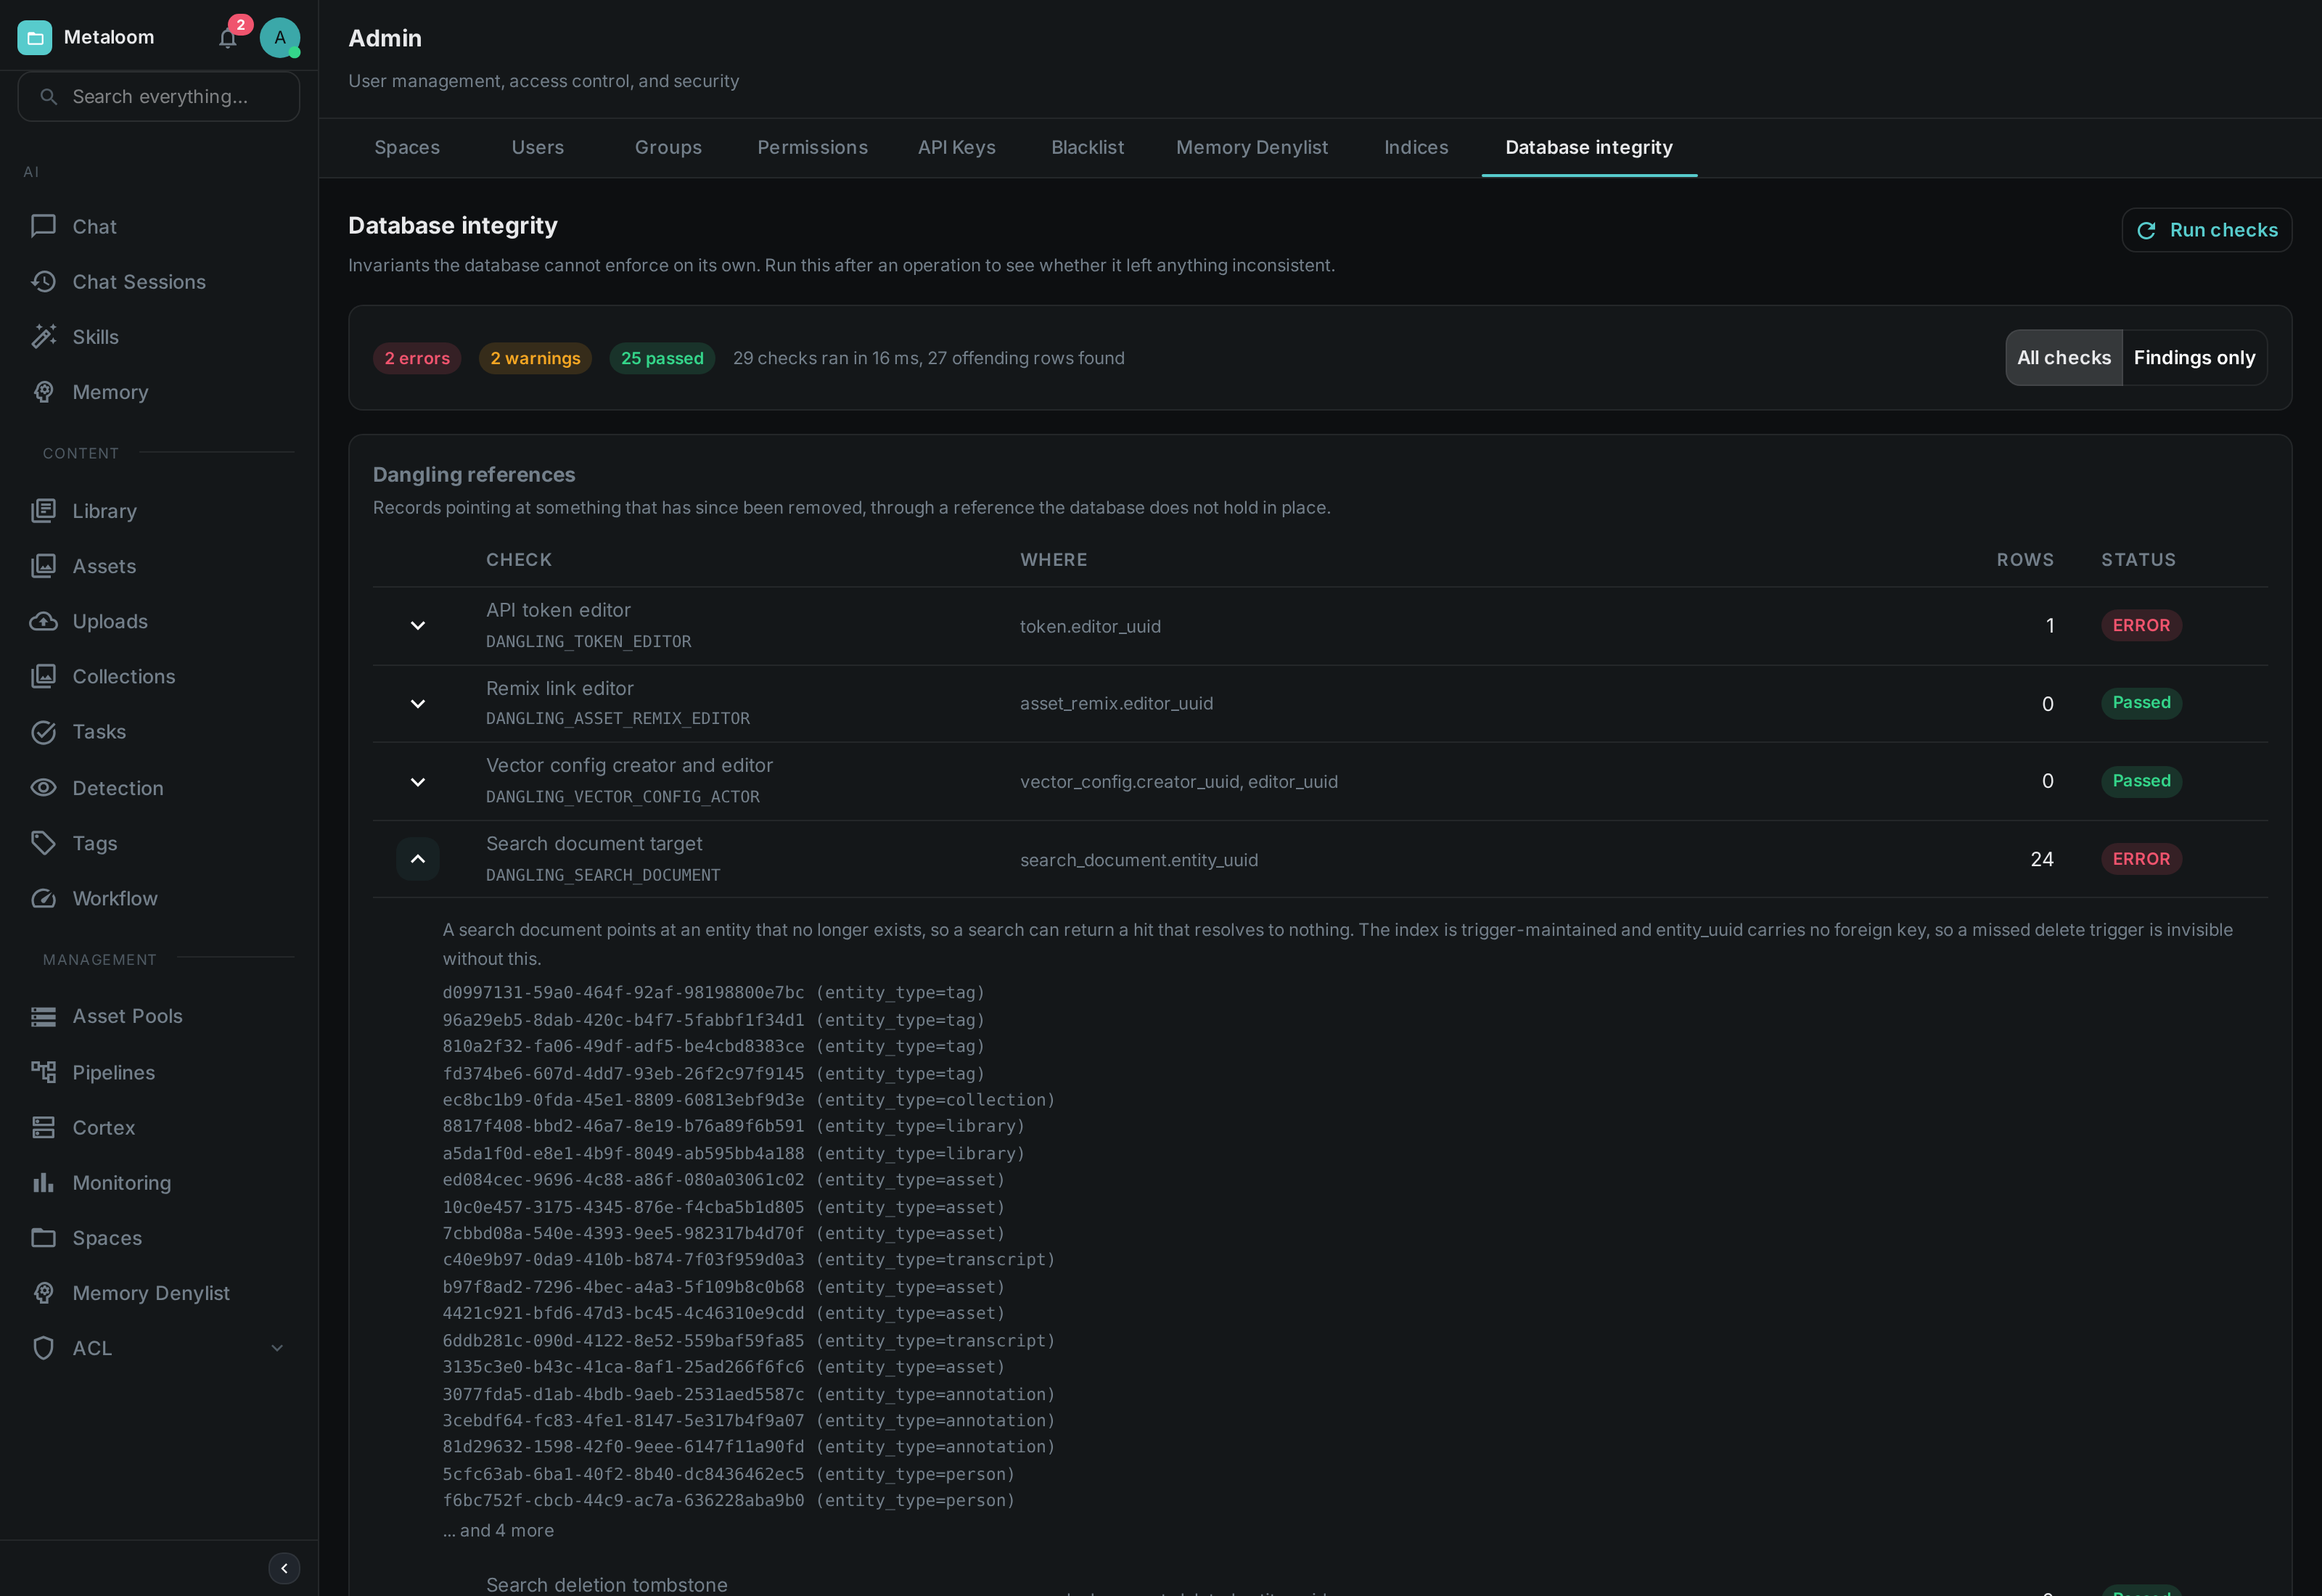
Task: Open the Memory Denylist admin tab
Action: coord(1252,147)
